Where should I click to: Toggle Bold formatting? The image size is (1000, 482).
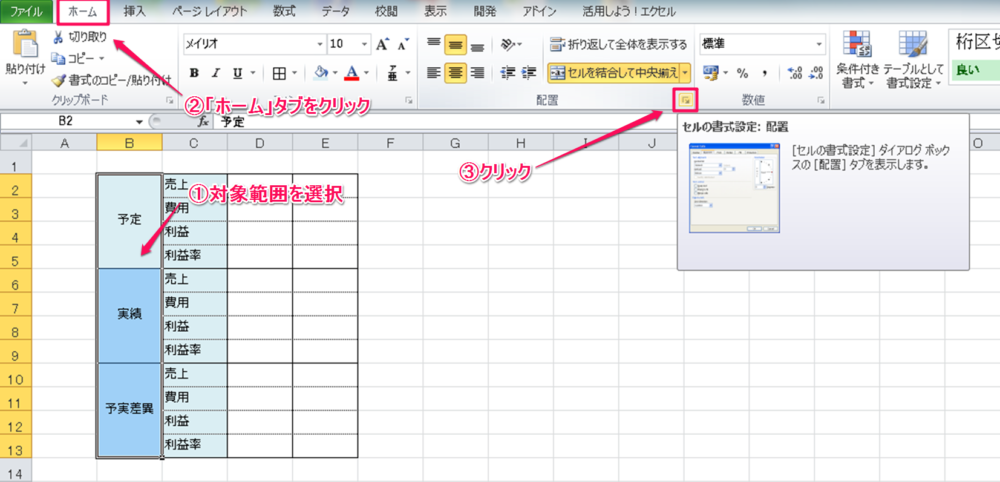point(194,73)
